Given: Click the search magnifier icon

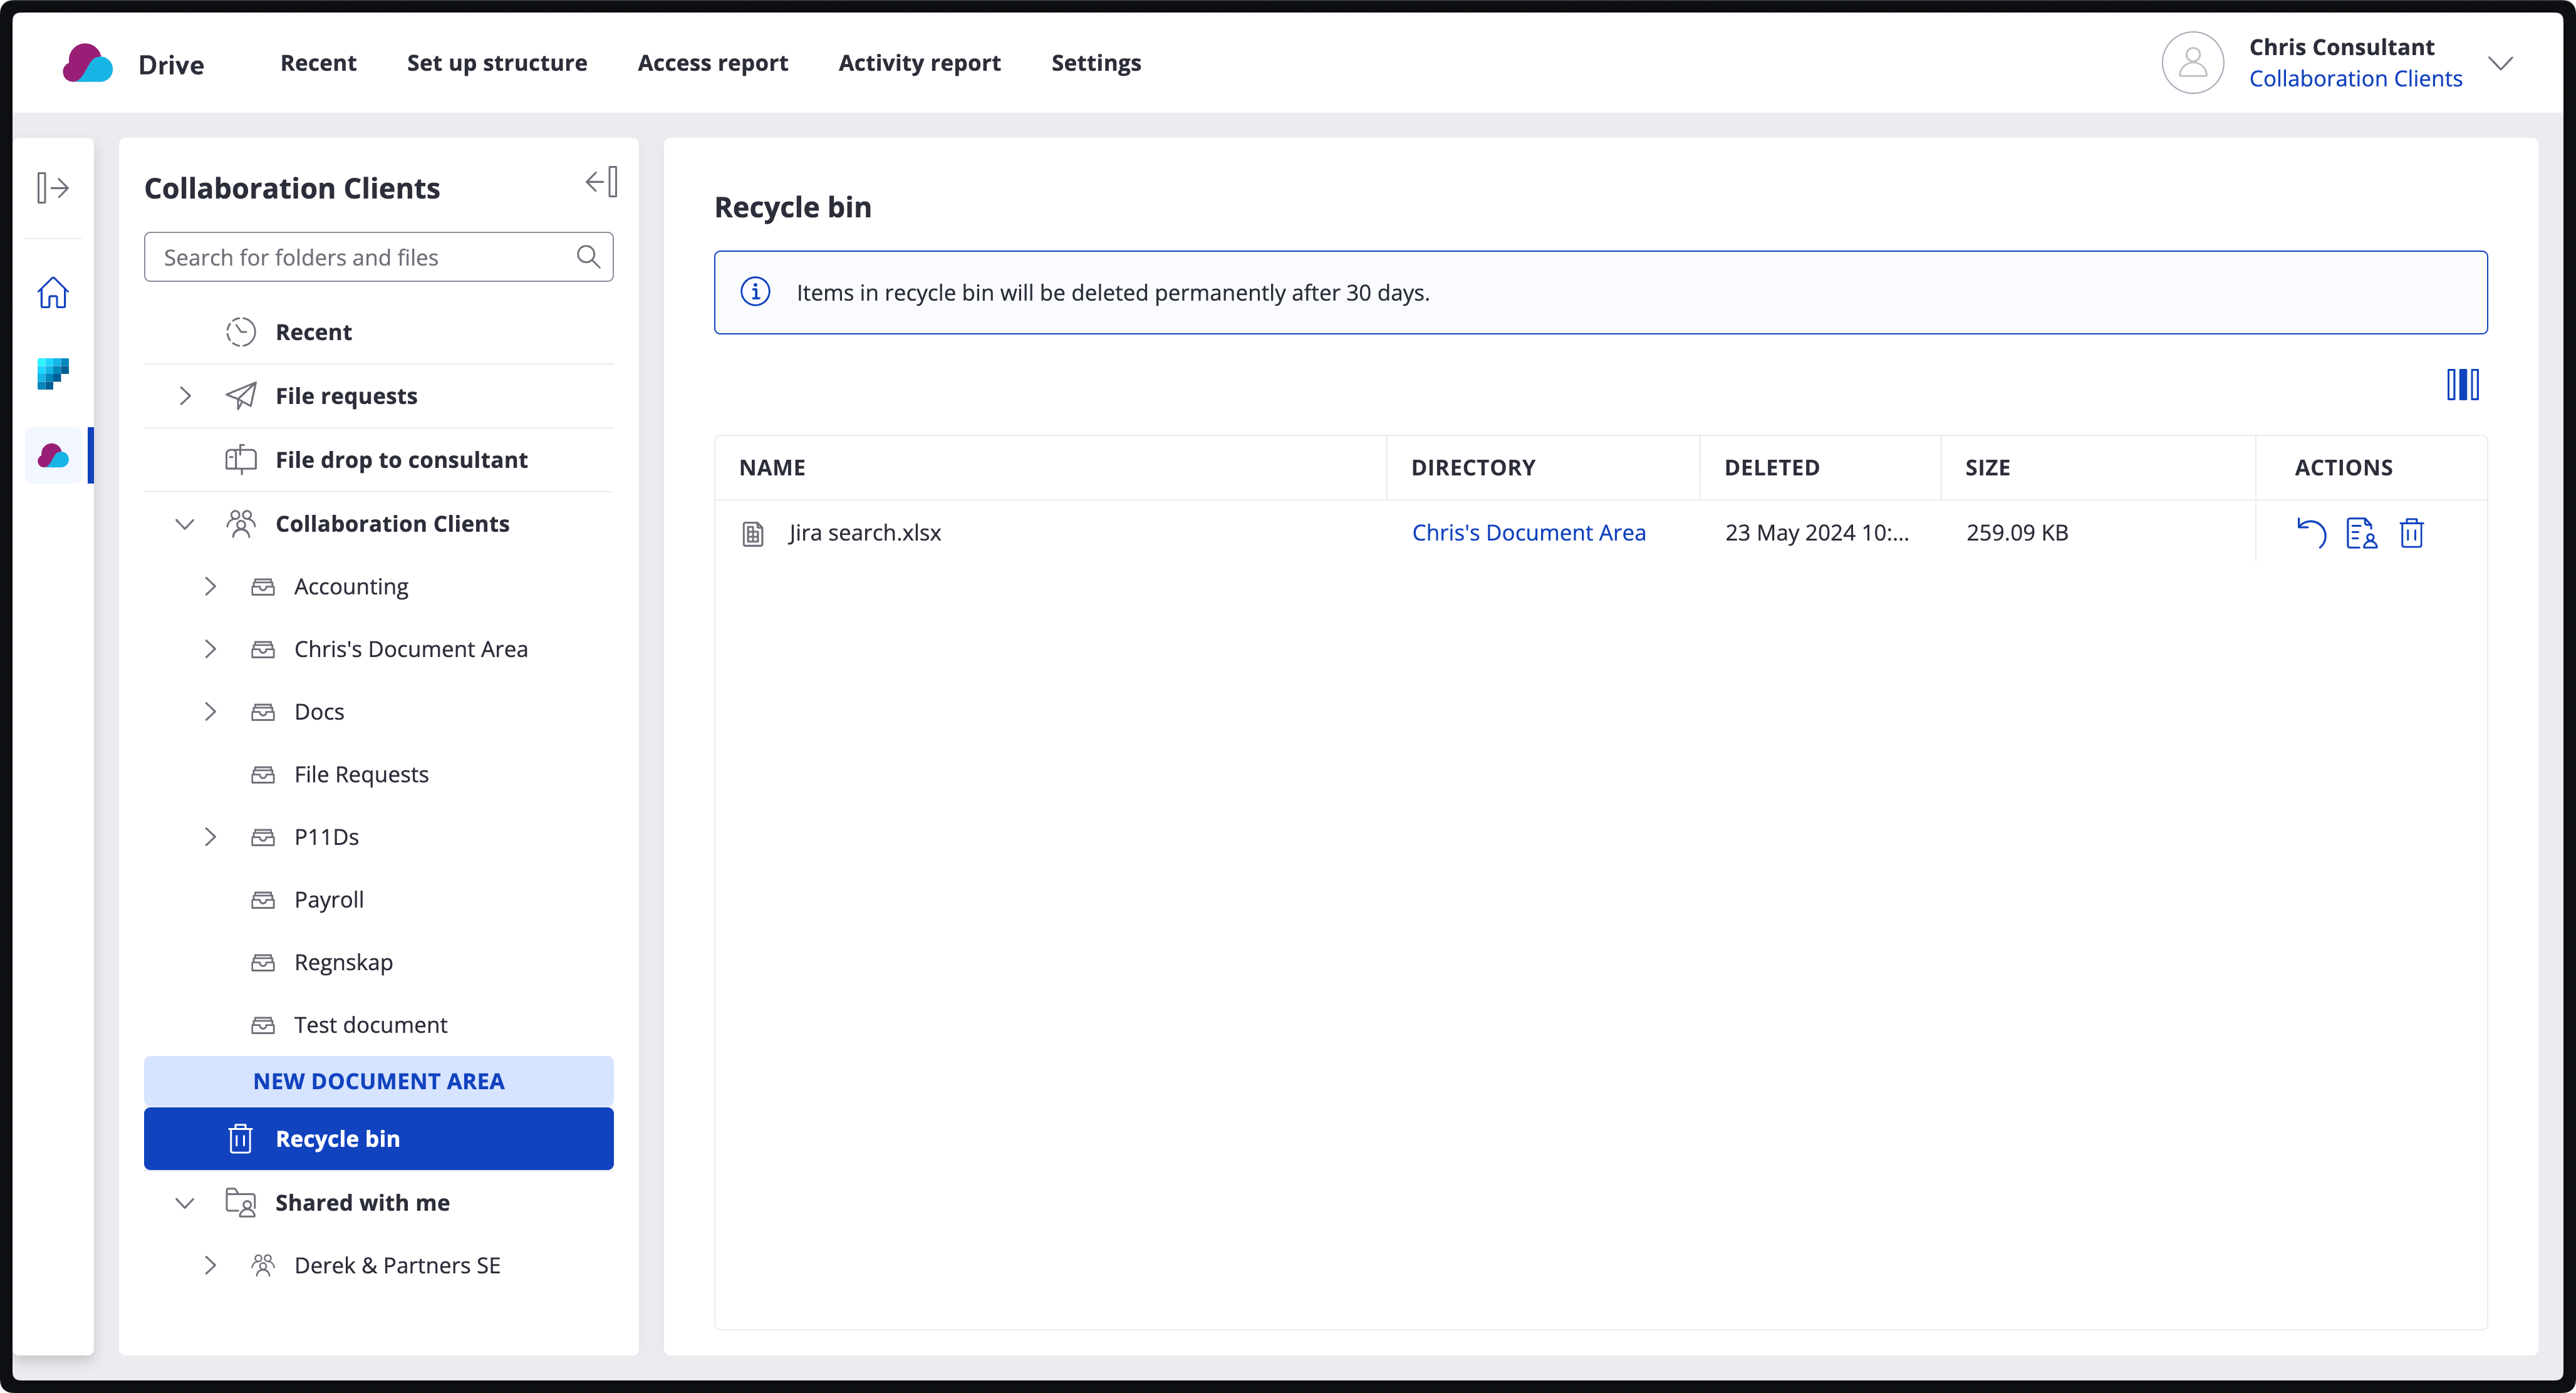Looking at the screenshot, I should [x=588, y=257].
